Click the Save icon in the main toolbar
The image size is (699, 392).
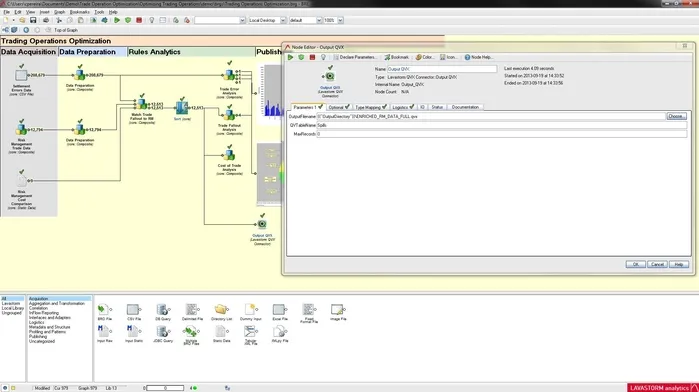[33, 21]
